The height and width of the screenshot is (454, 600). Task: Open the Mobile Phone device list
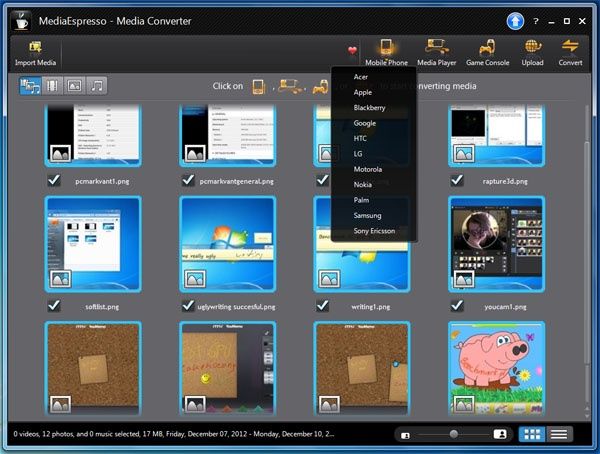386,53
